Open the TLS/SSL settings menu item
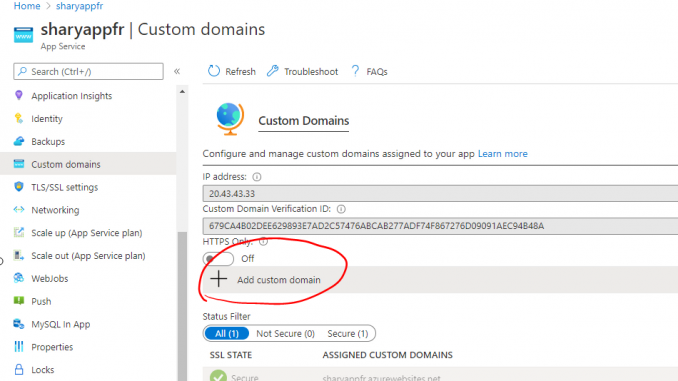Viewport: 678px width, 381px height. [64, 187]
